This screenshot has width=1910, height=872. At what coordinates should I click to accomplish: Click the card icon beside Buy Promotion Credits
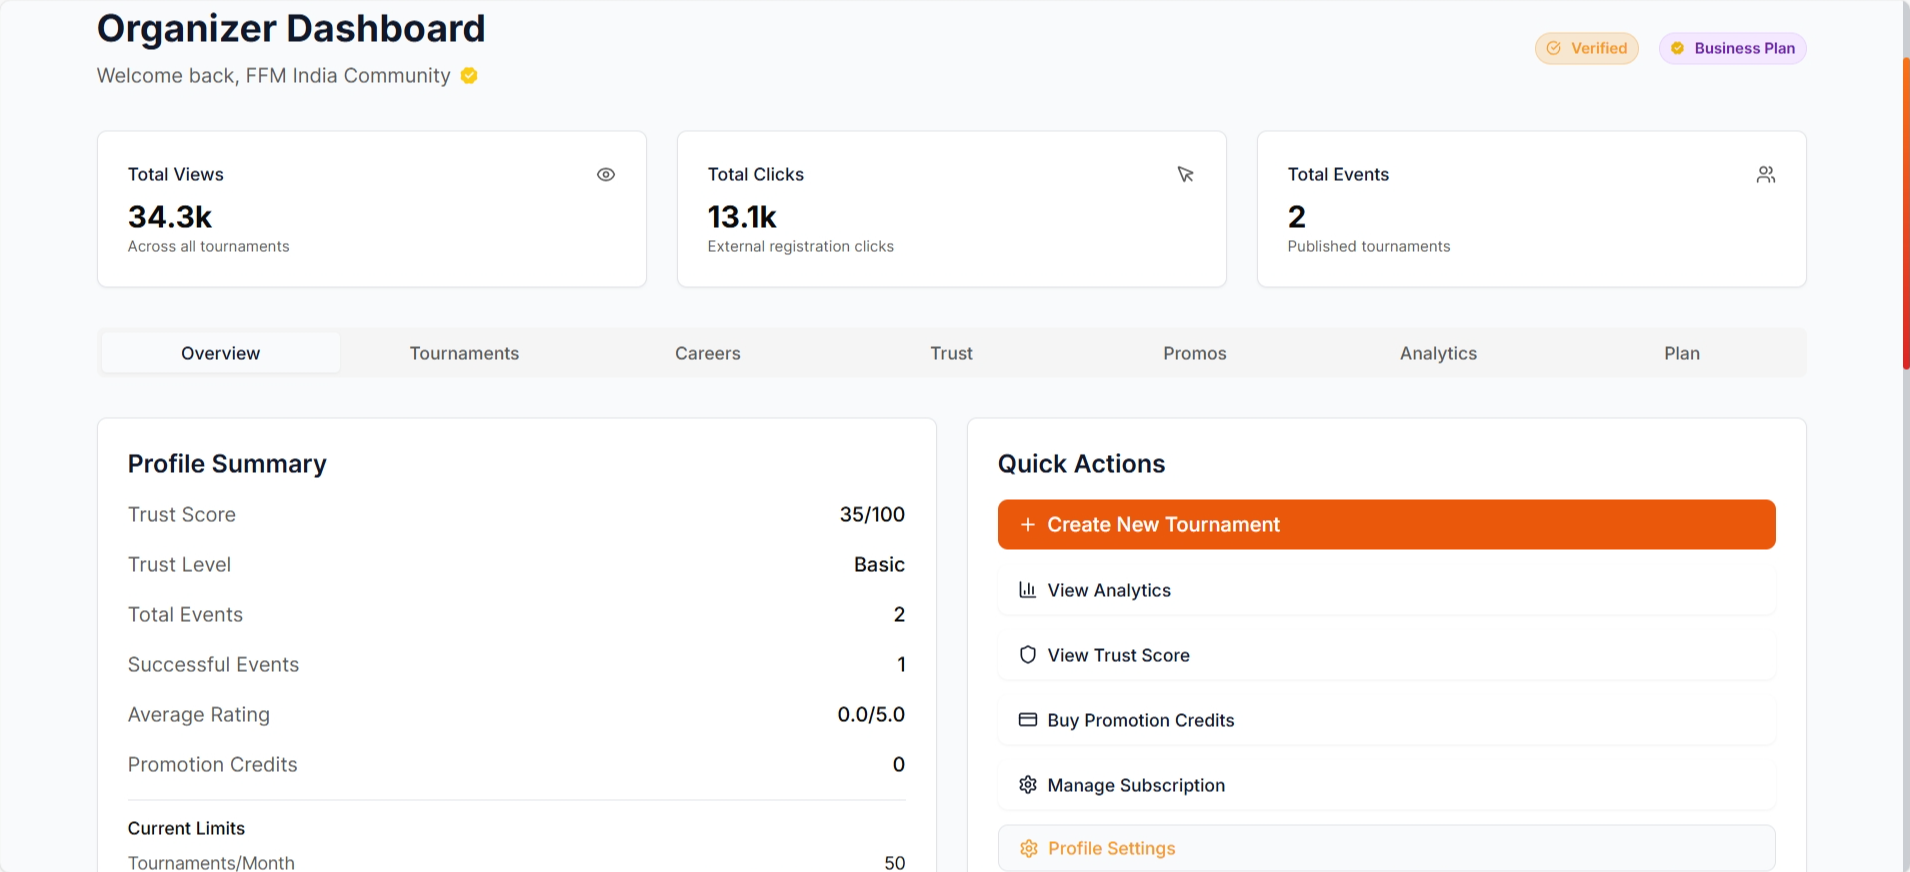[x=1027, y=720]
